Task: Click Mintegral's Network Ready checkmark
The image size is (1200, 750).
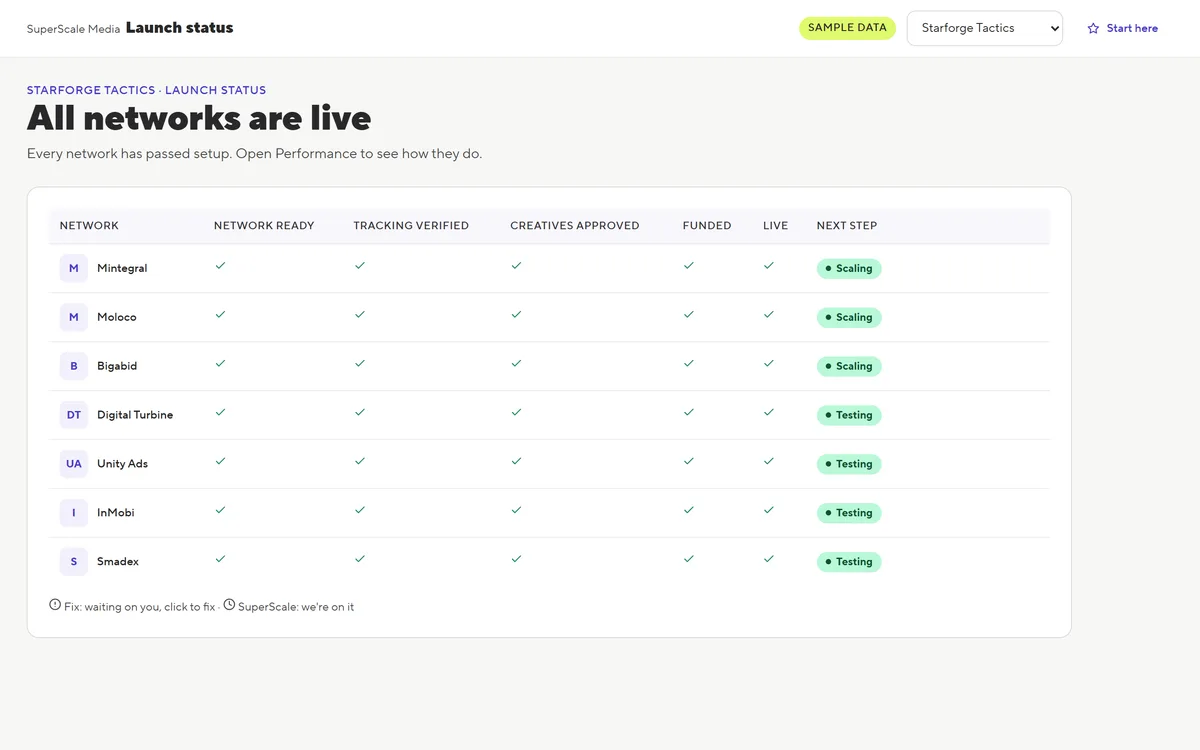Action: click(x=220, y=266)
